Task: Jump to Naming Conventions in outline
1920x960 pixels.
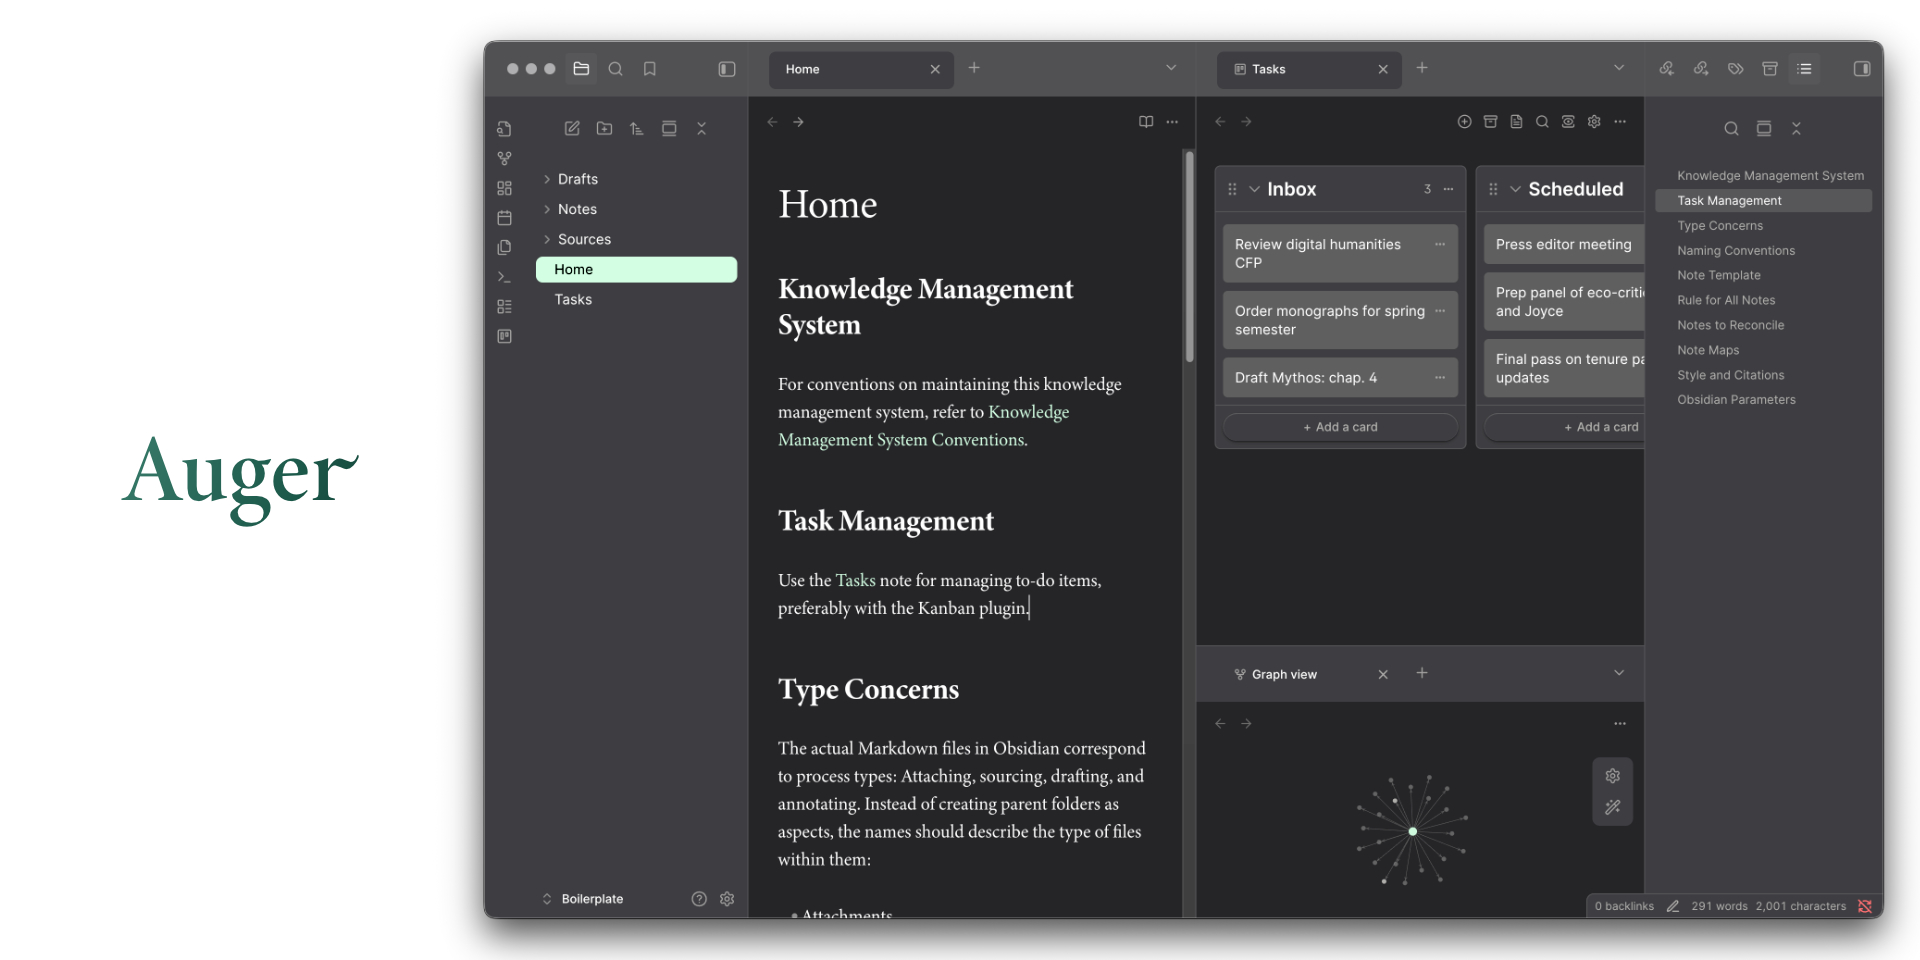Action: 1736,251
